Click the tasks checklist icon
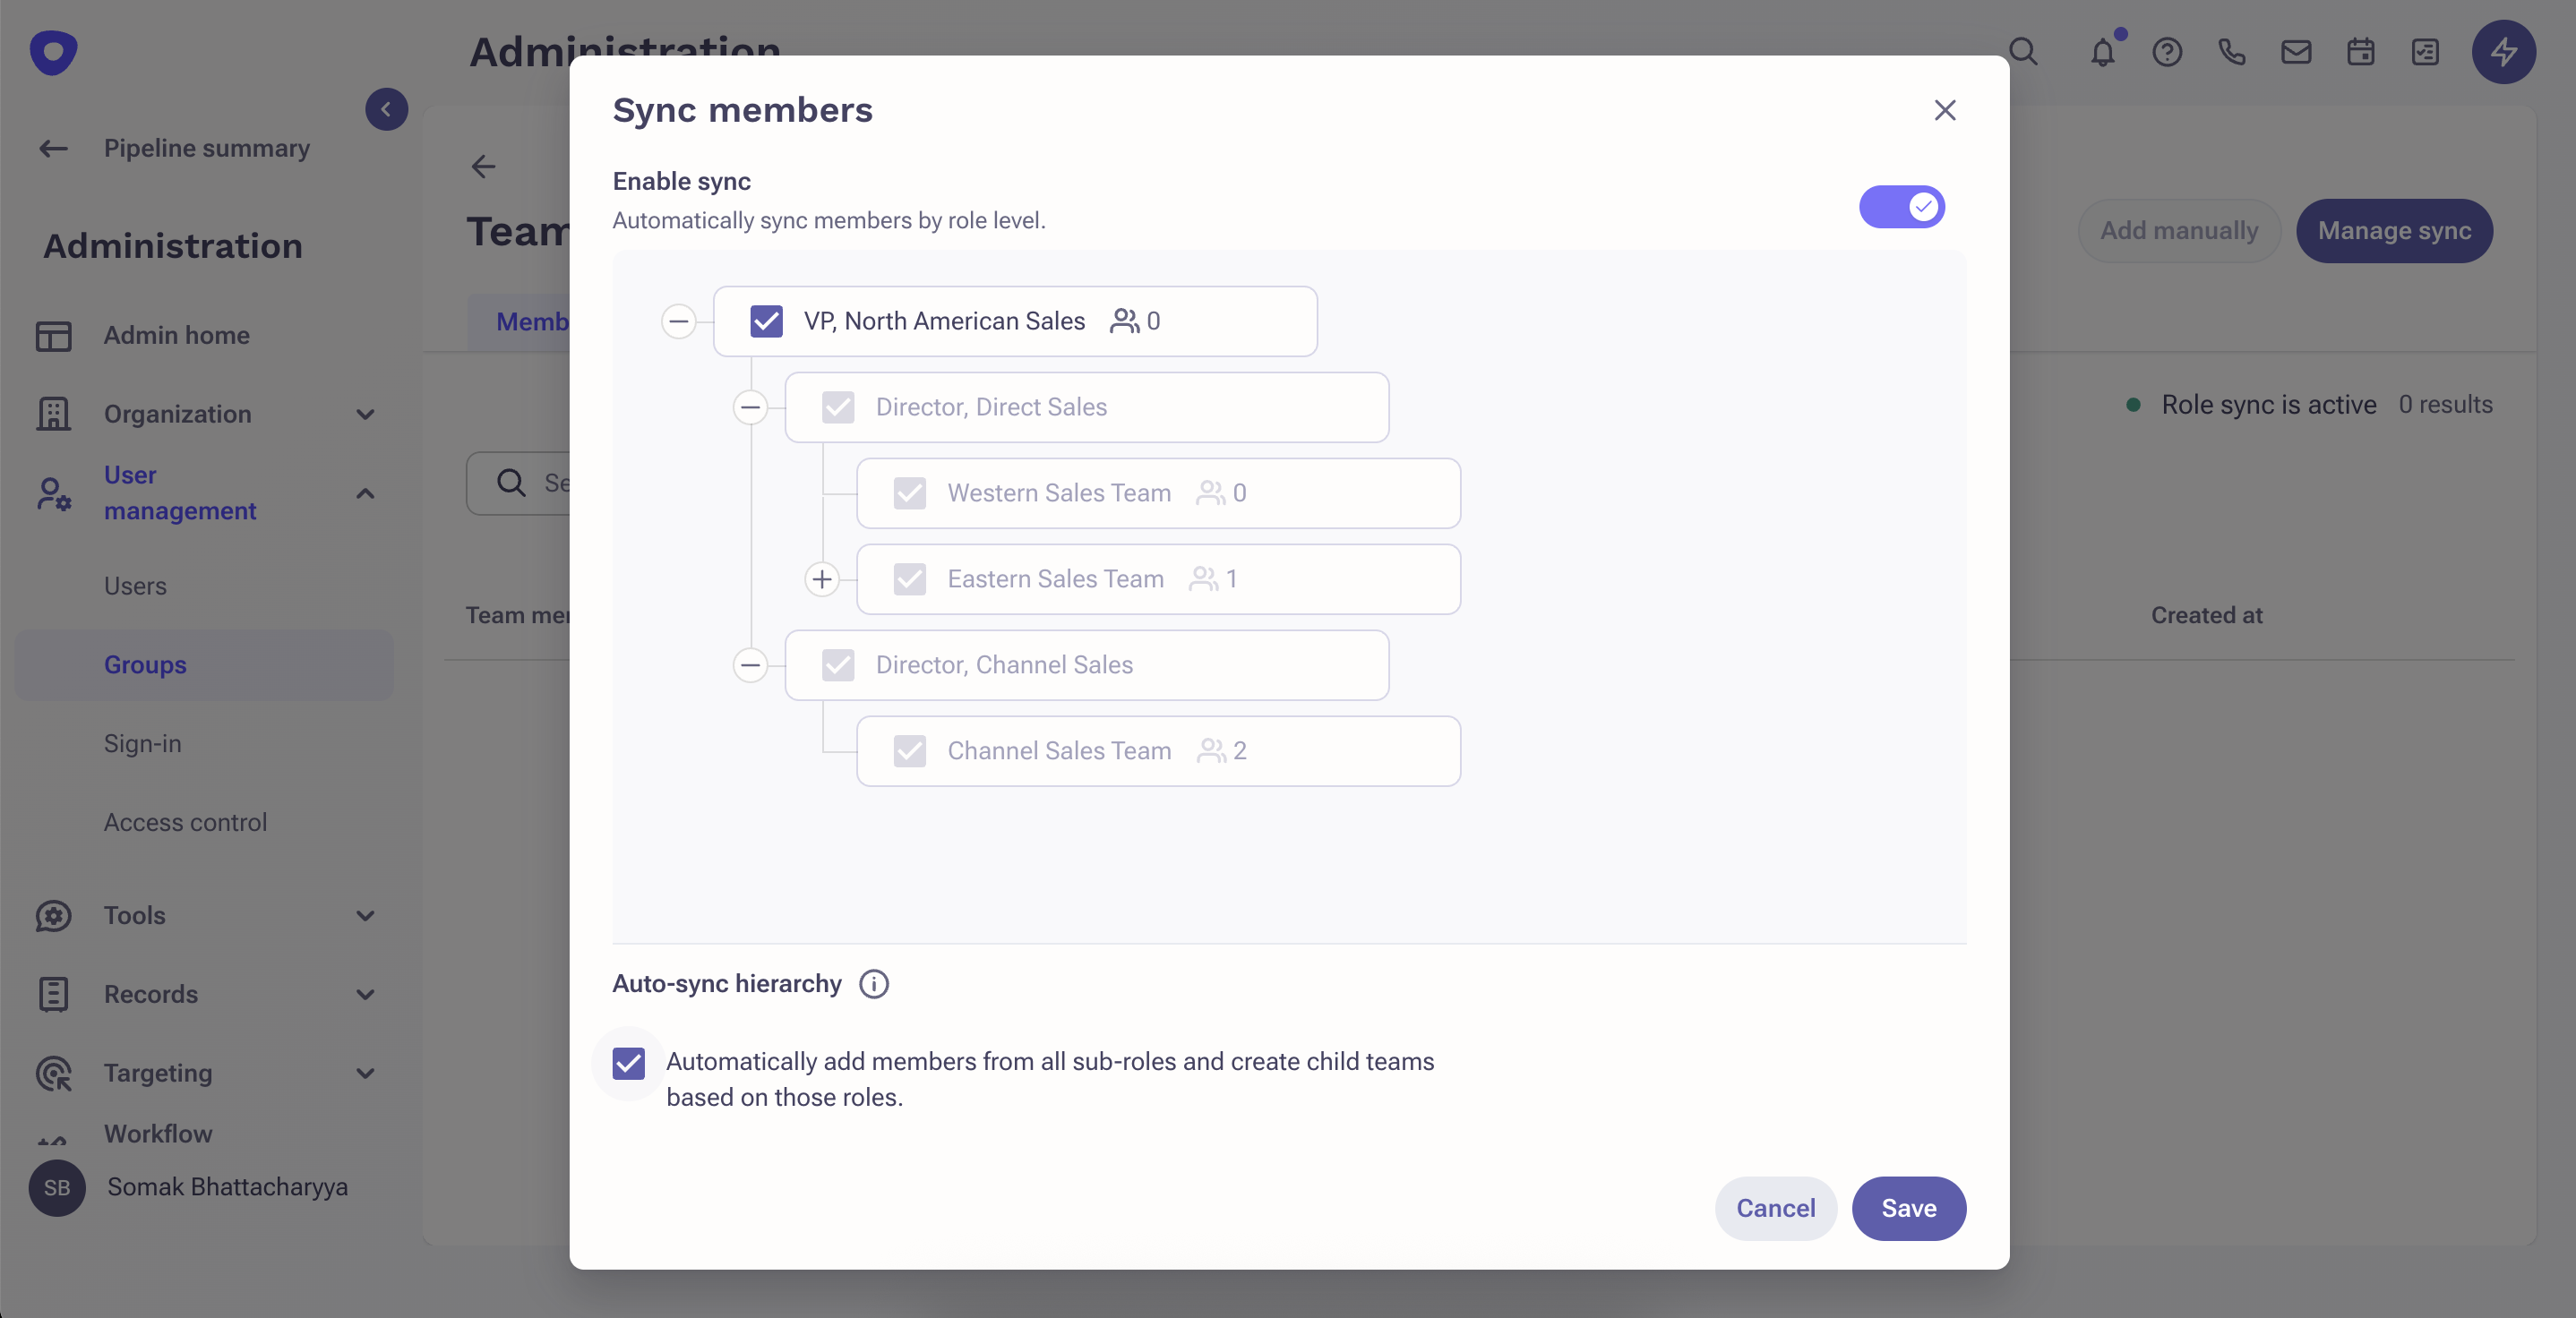 click(2425, 52)
